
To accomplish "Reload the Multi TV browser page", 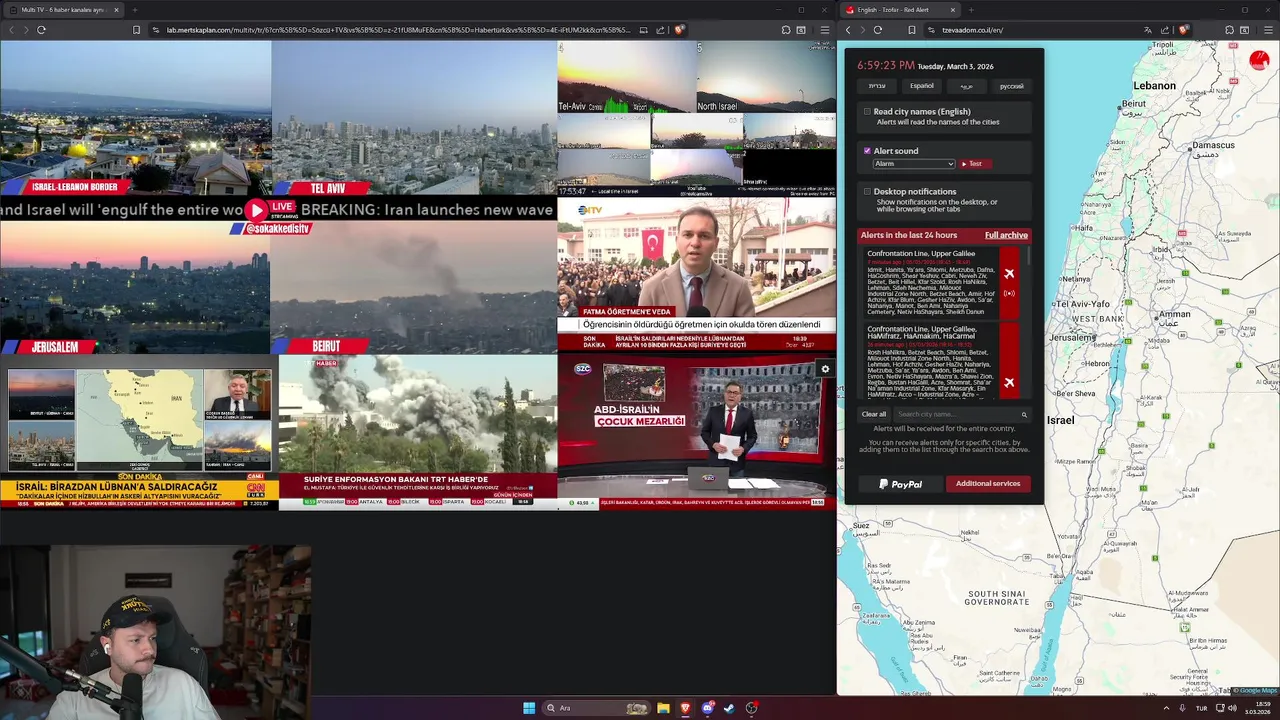I will pos(41,30).
